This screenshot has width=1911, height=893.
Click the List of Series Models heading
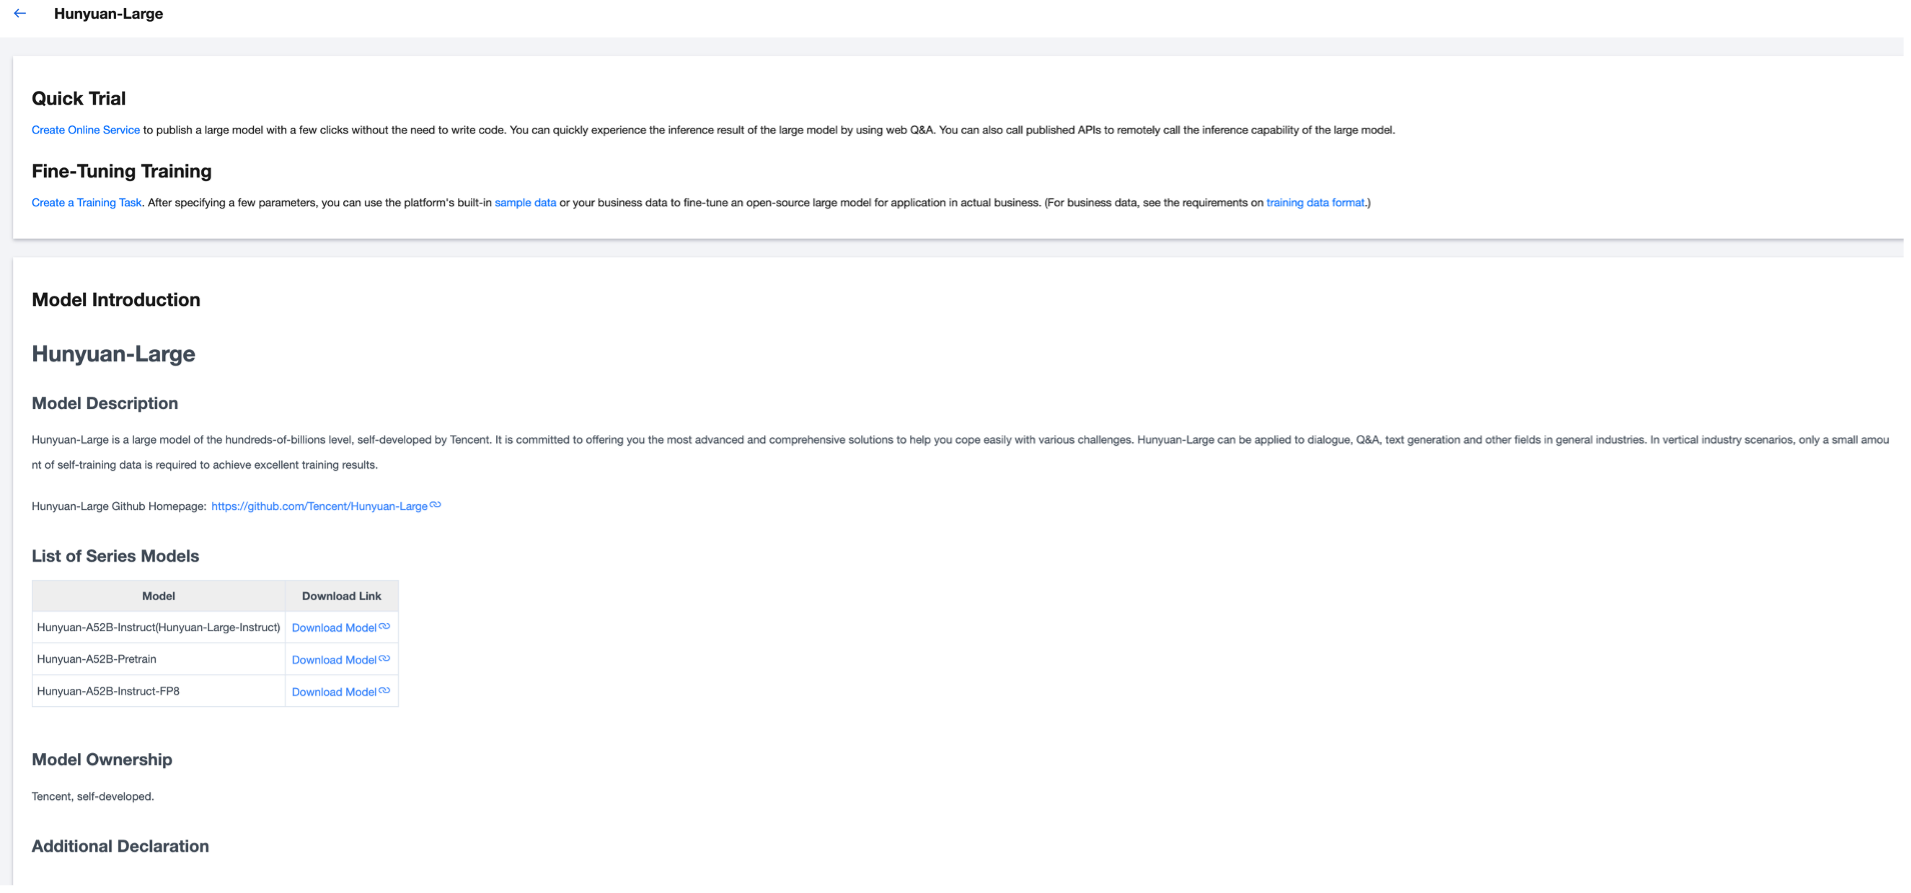[116, 557]
